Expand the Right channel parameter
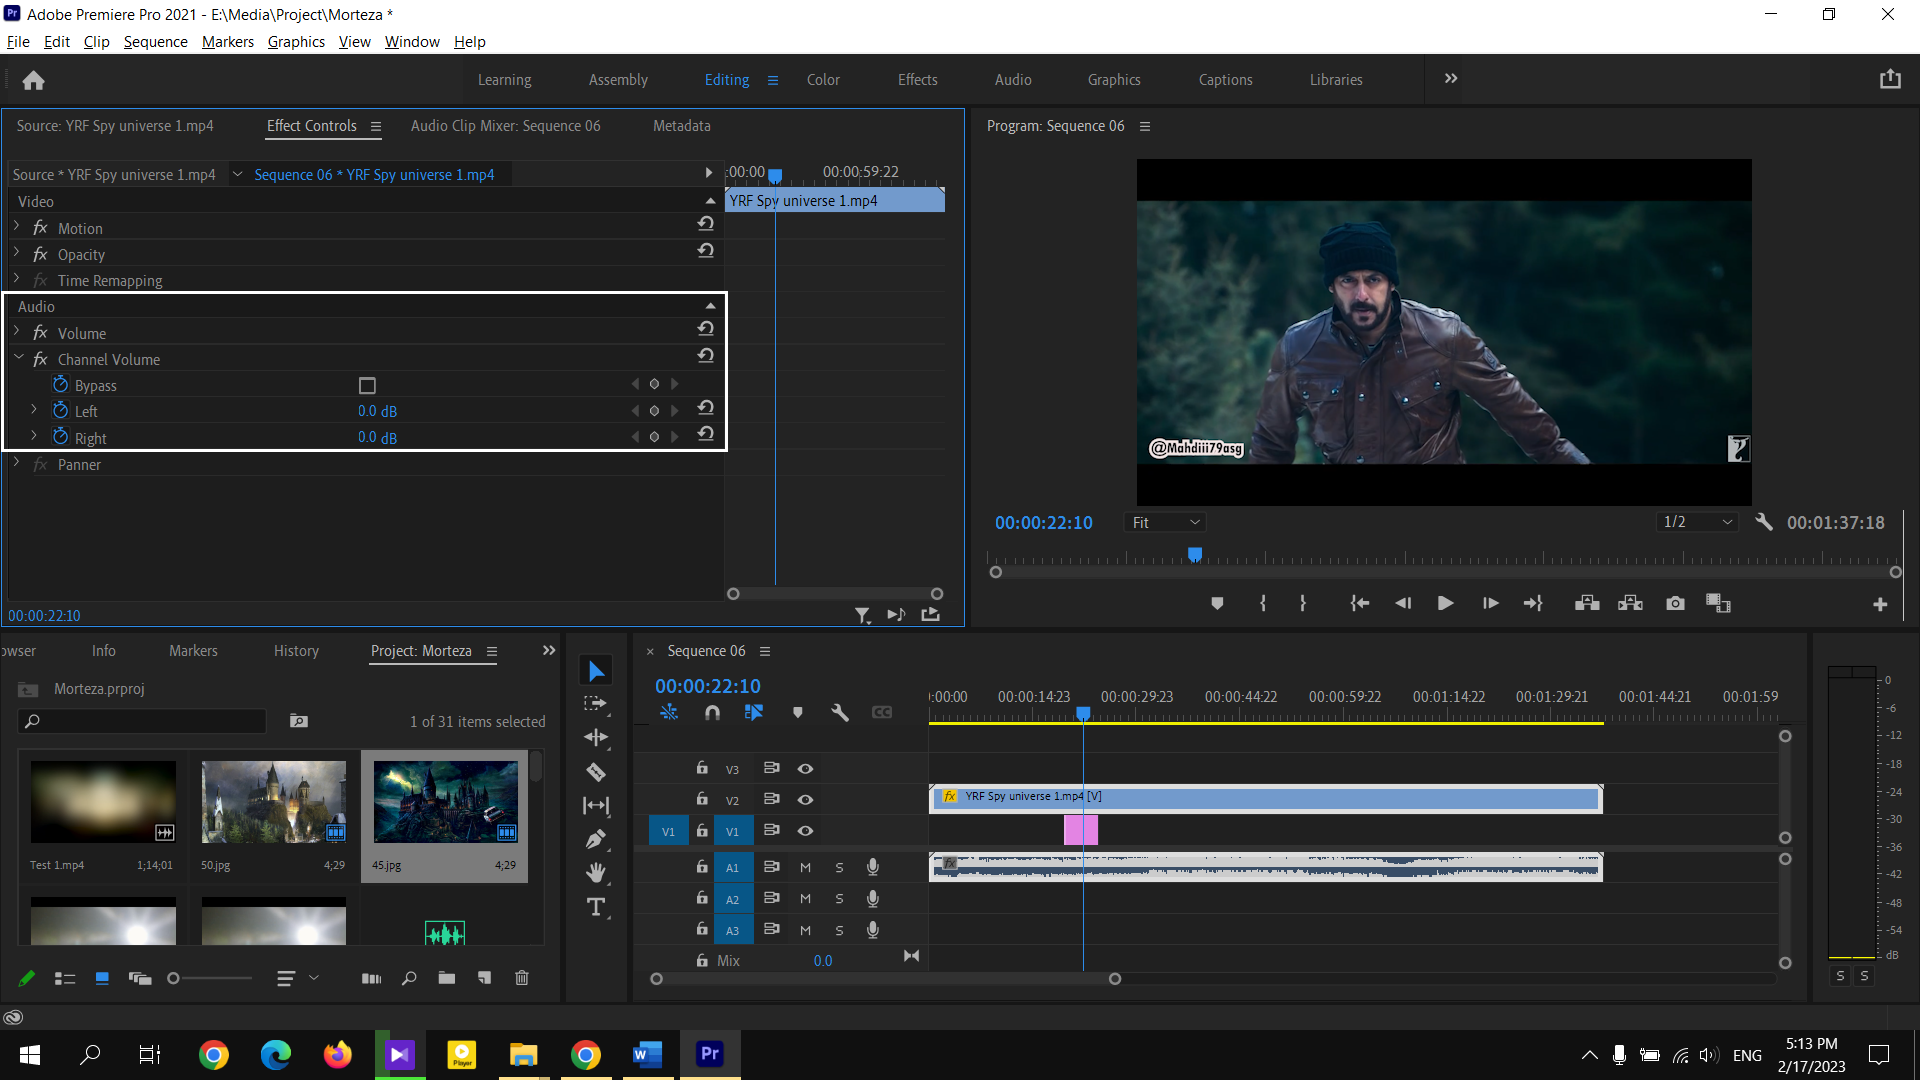This screenshot has width=1920, height=1080. pos(34,436)
